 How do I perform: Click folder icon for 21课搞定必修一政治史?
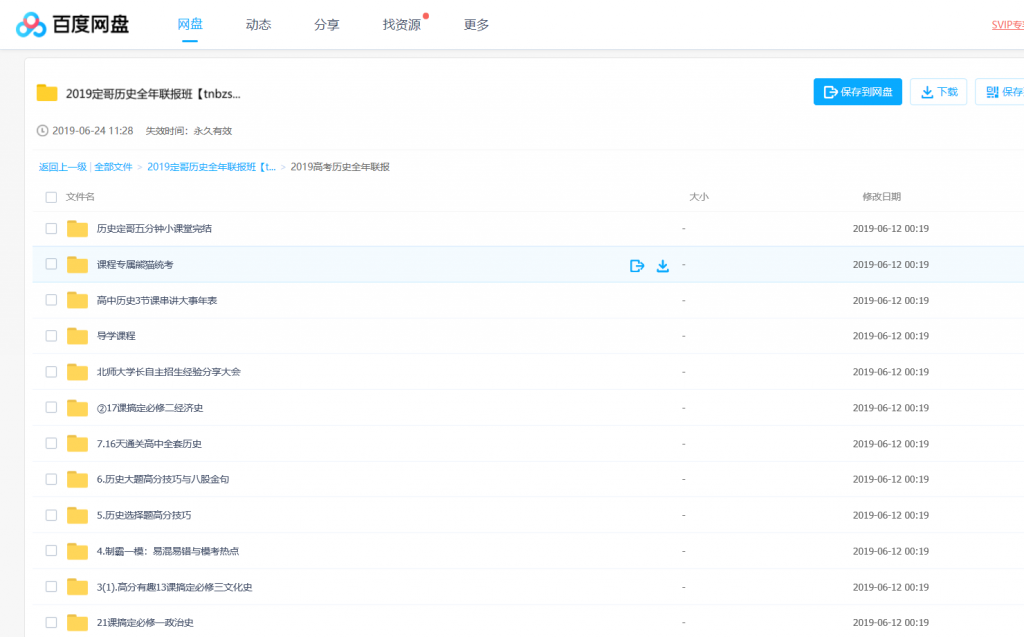pos(78,622)
